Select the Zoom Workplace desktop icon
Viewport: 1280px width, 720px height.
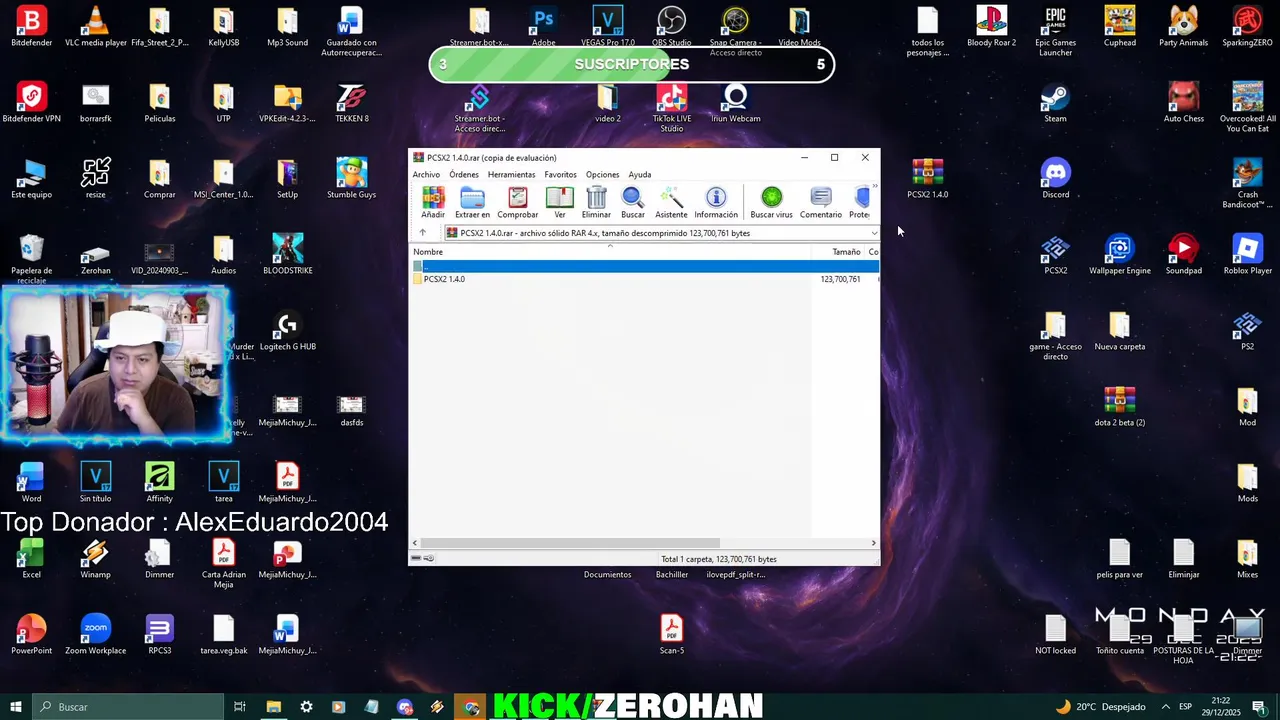[x=95, y=635]
